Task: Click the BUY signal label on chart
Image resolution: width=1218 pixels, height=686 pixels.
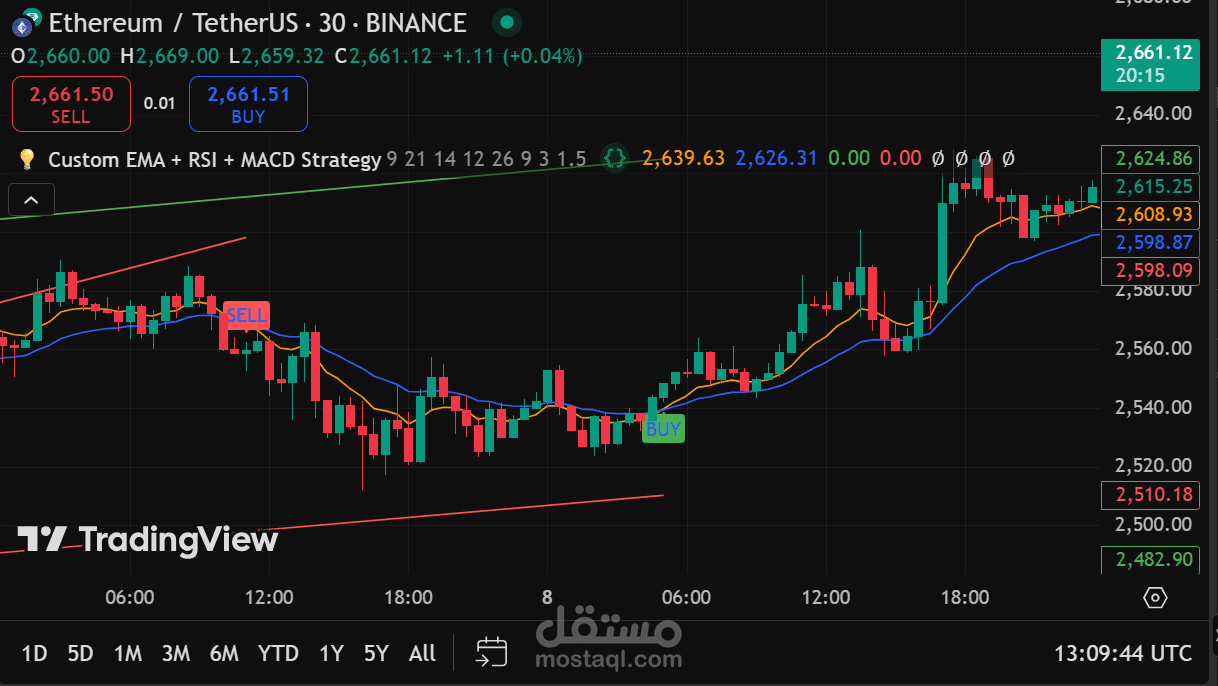Action: click(663, 429)
